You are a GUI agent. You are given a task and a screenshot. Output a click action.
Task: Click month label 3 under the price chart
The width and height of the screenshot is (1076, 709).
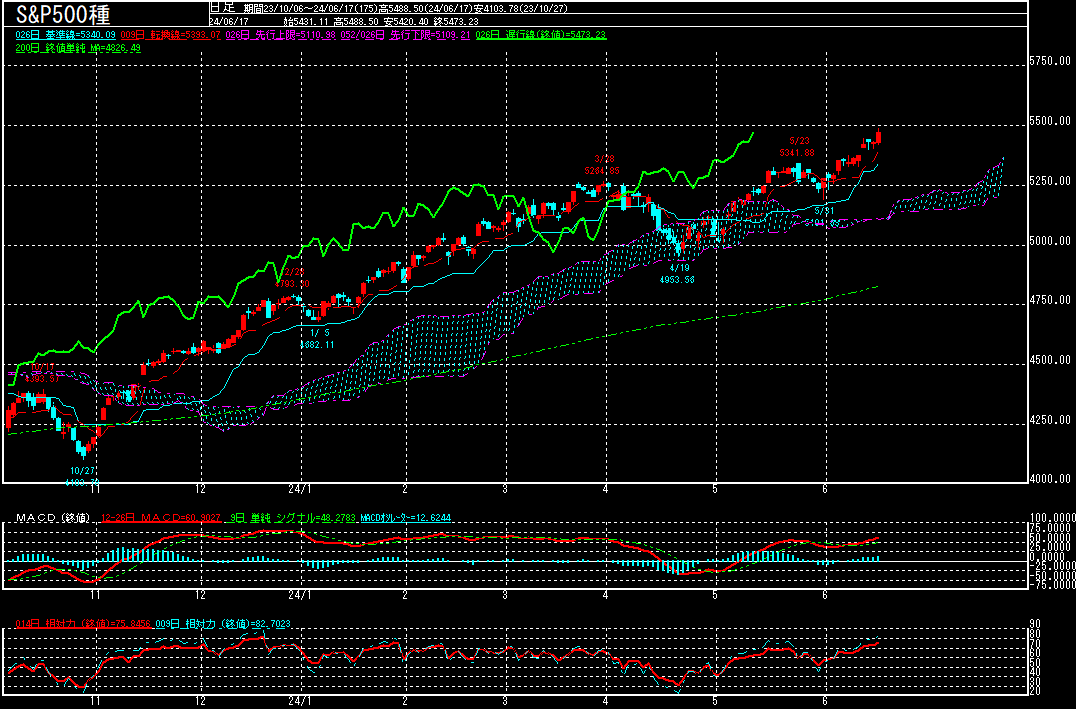pos(505,489)
